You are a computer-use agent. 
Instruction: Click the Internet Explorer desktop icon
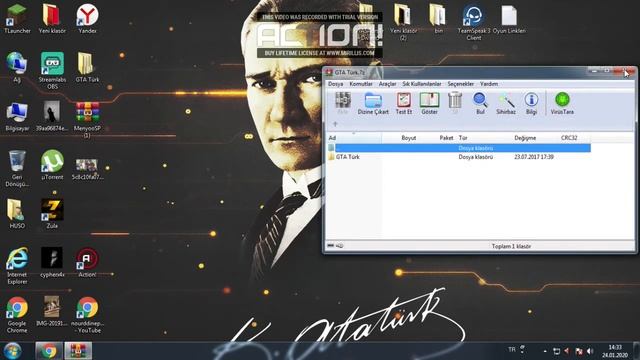[17, 266]
